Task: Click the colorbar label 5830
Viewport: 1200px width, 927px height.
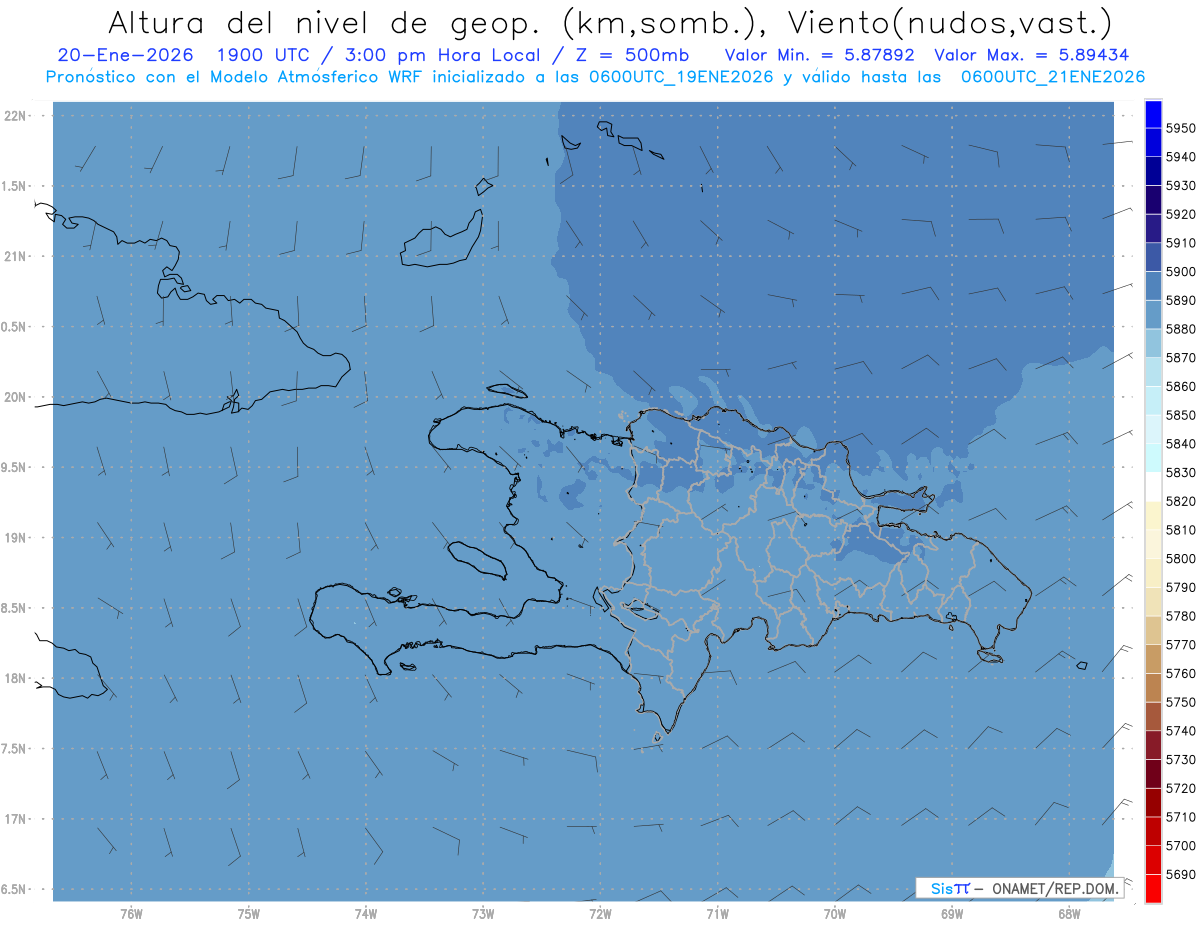Action: point(1181,473)
